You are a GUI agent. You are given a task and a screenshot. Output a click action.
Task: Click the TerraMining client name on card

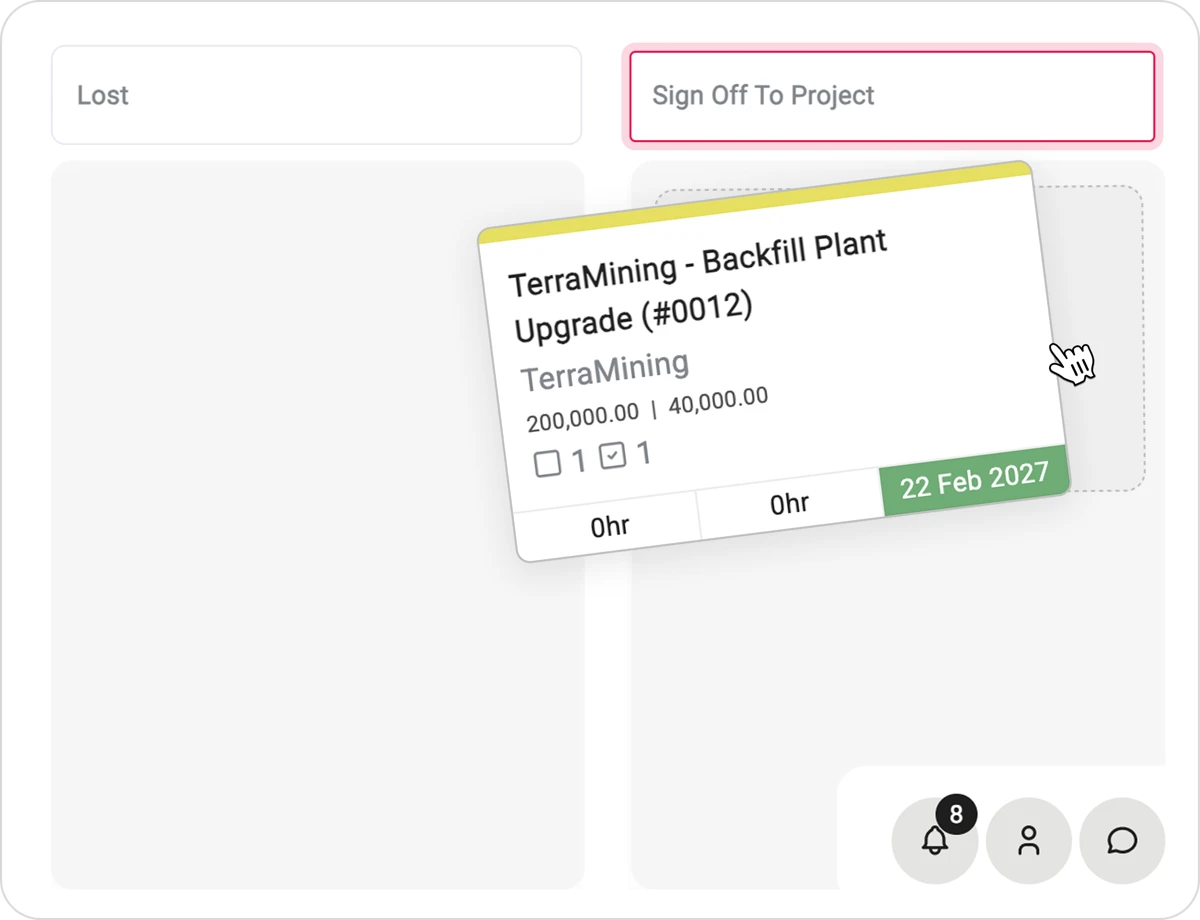tap(605, 373)
